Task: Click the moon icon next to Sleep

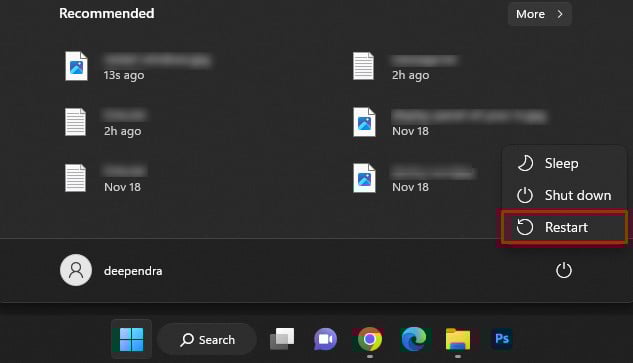Action: tap(525, 164)
